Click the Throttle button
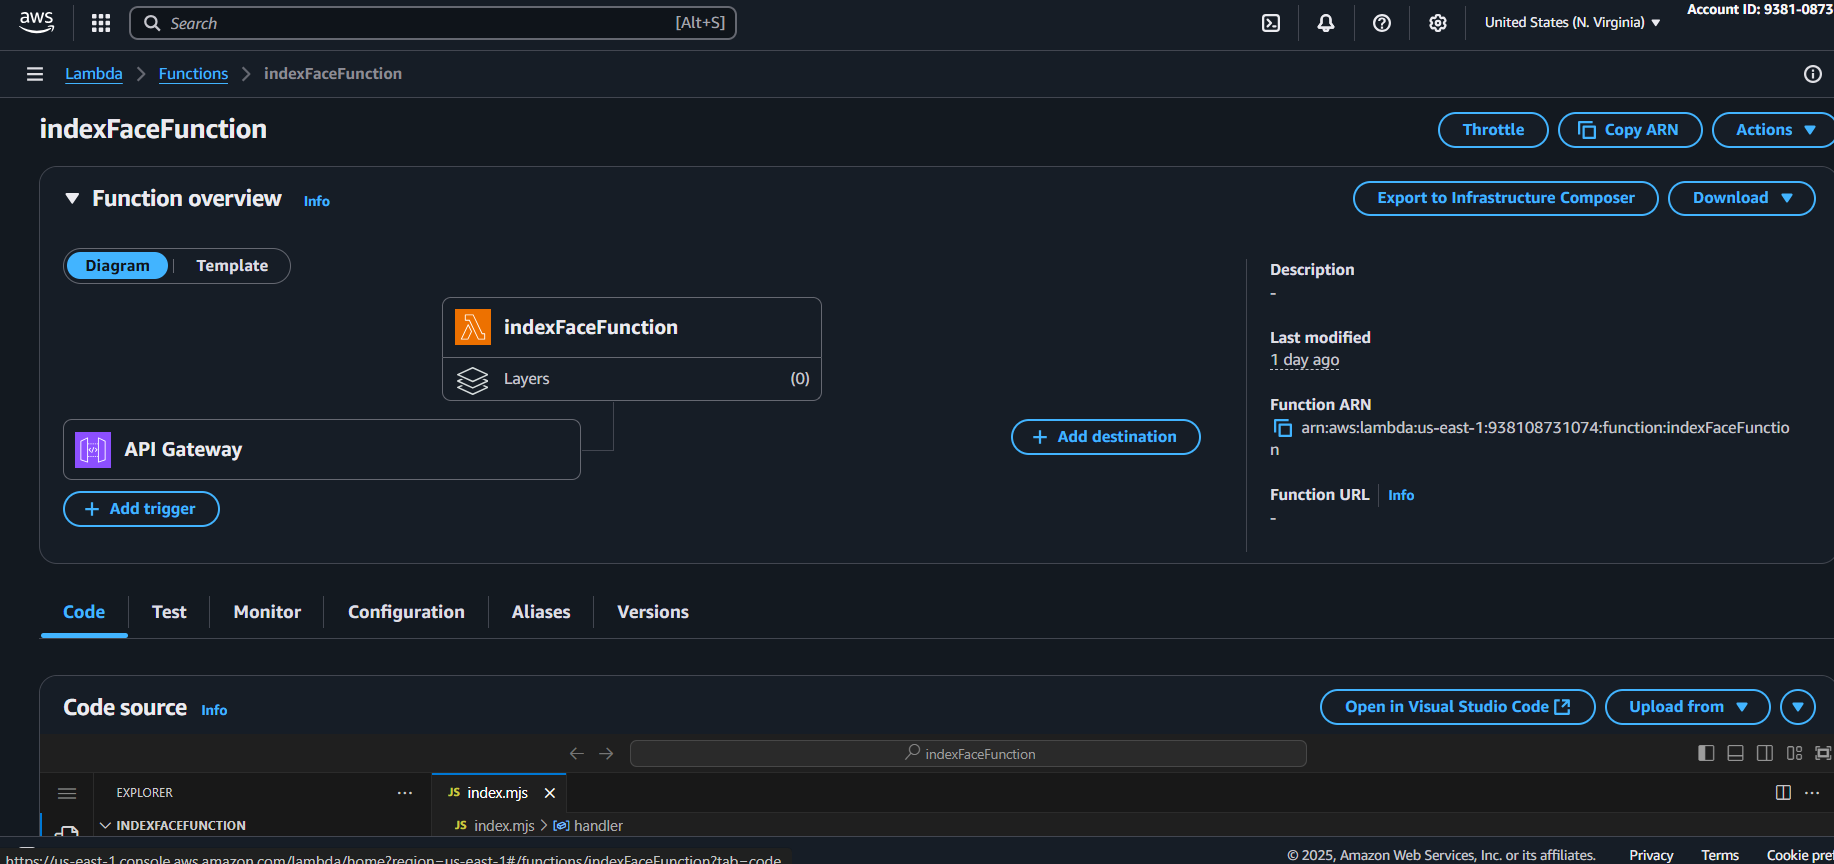Viewport: 1834px width, 864px height. click(1493, 130)
